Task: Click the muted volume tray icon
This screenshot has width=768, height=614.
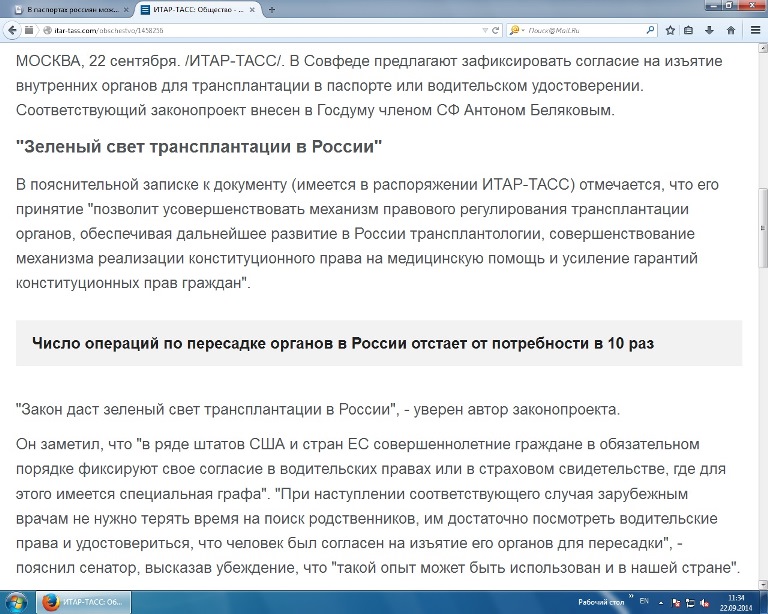Action: coord(704,603)
